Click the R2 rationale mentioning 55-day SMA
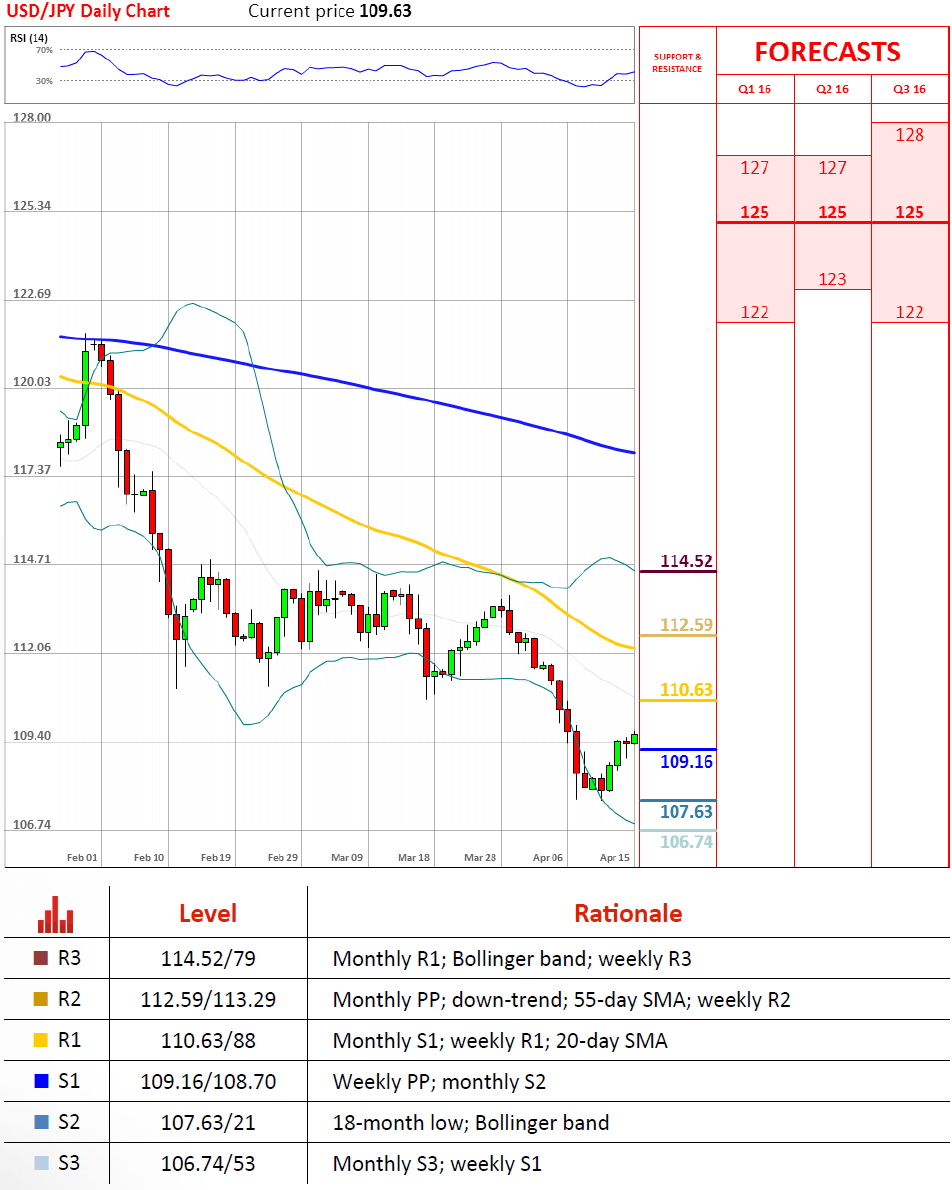Image resolution: width=952 pixels, height=1190 pixels. coord(562,1000)
